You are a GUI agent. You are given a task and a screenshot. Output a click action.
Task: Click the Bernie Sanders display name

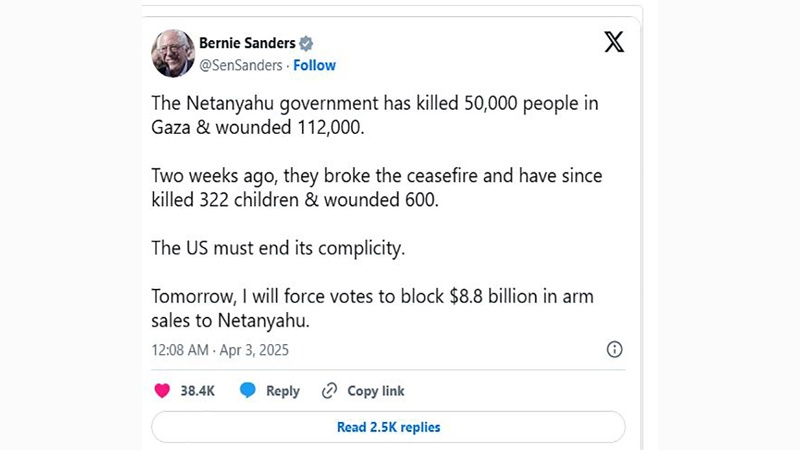click(x=247, y=45)
